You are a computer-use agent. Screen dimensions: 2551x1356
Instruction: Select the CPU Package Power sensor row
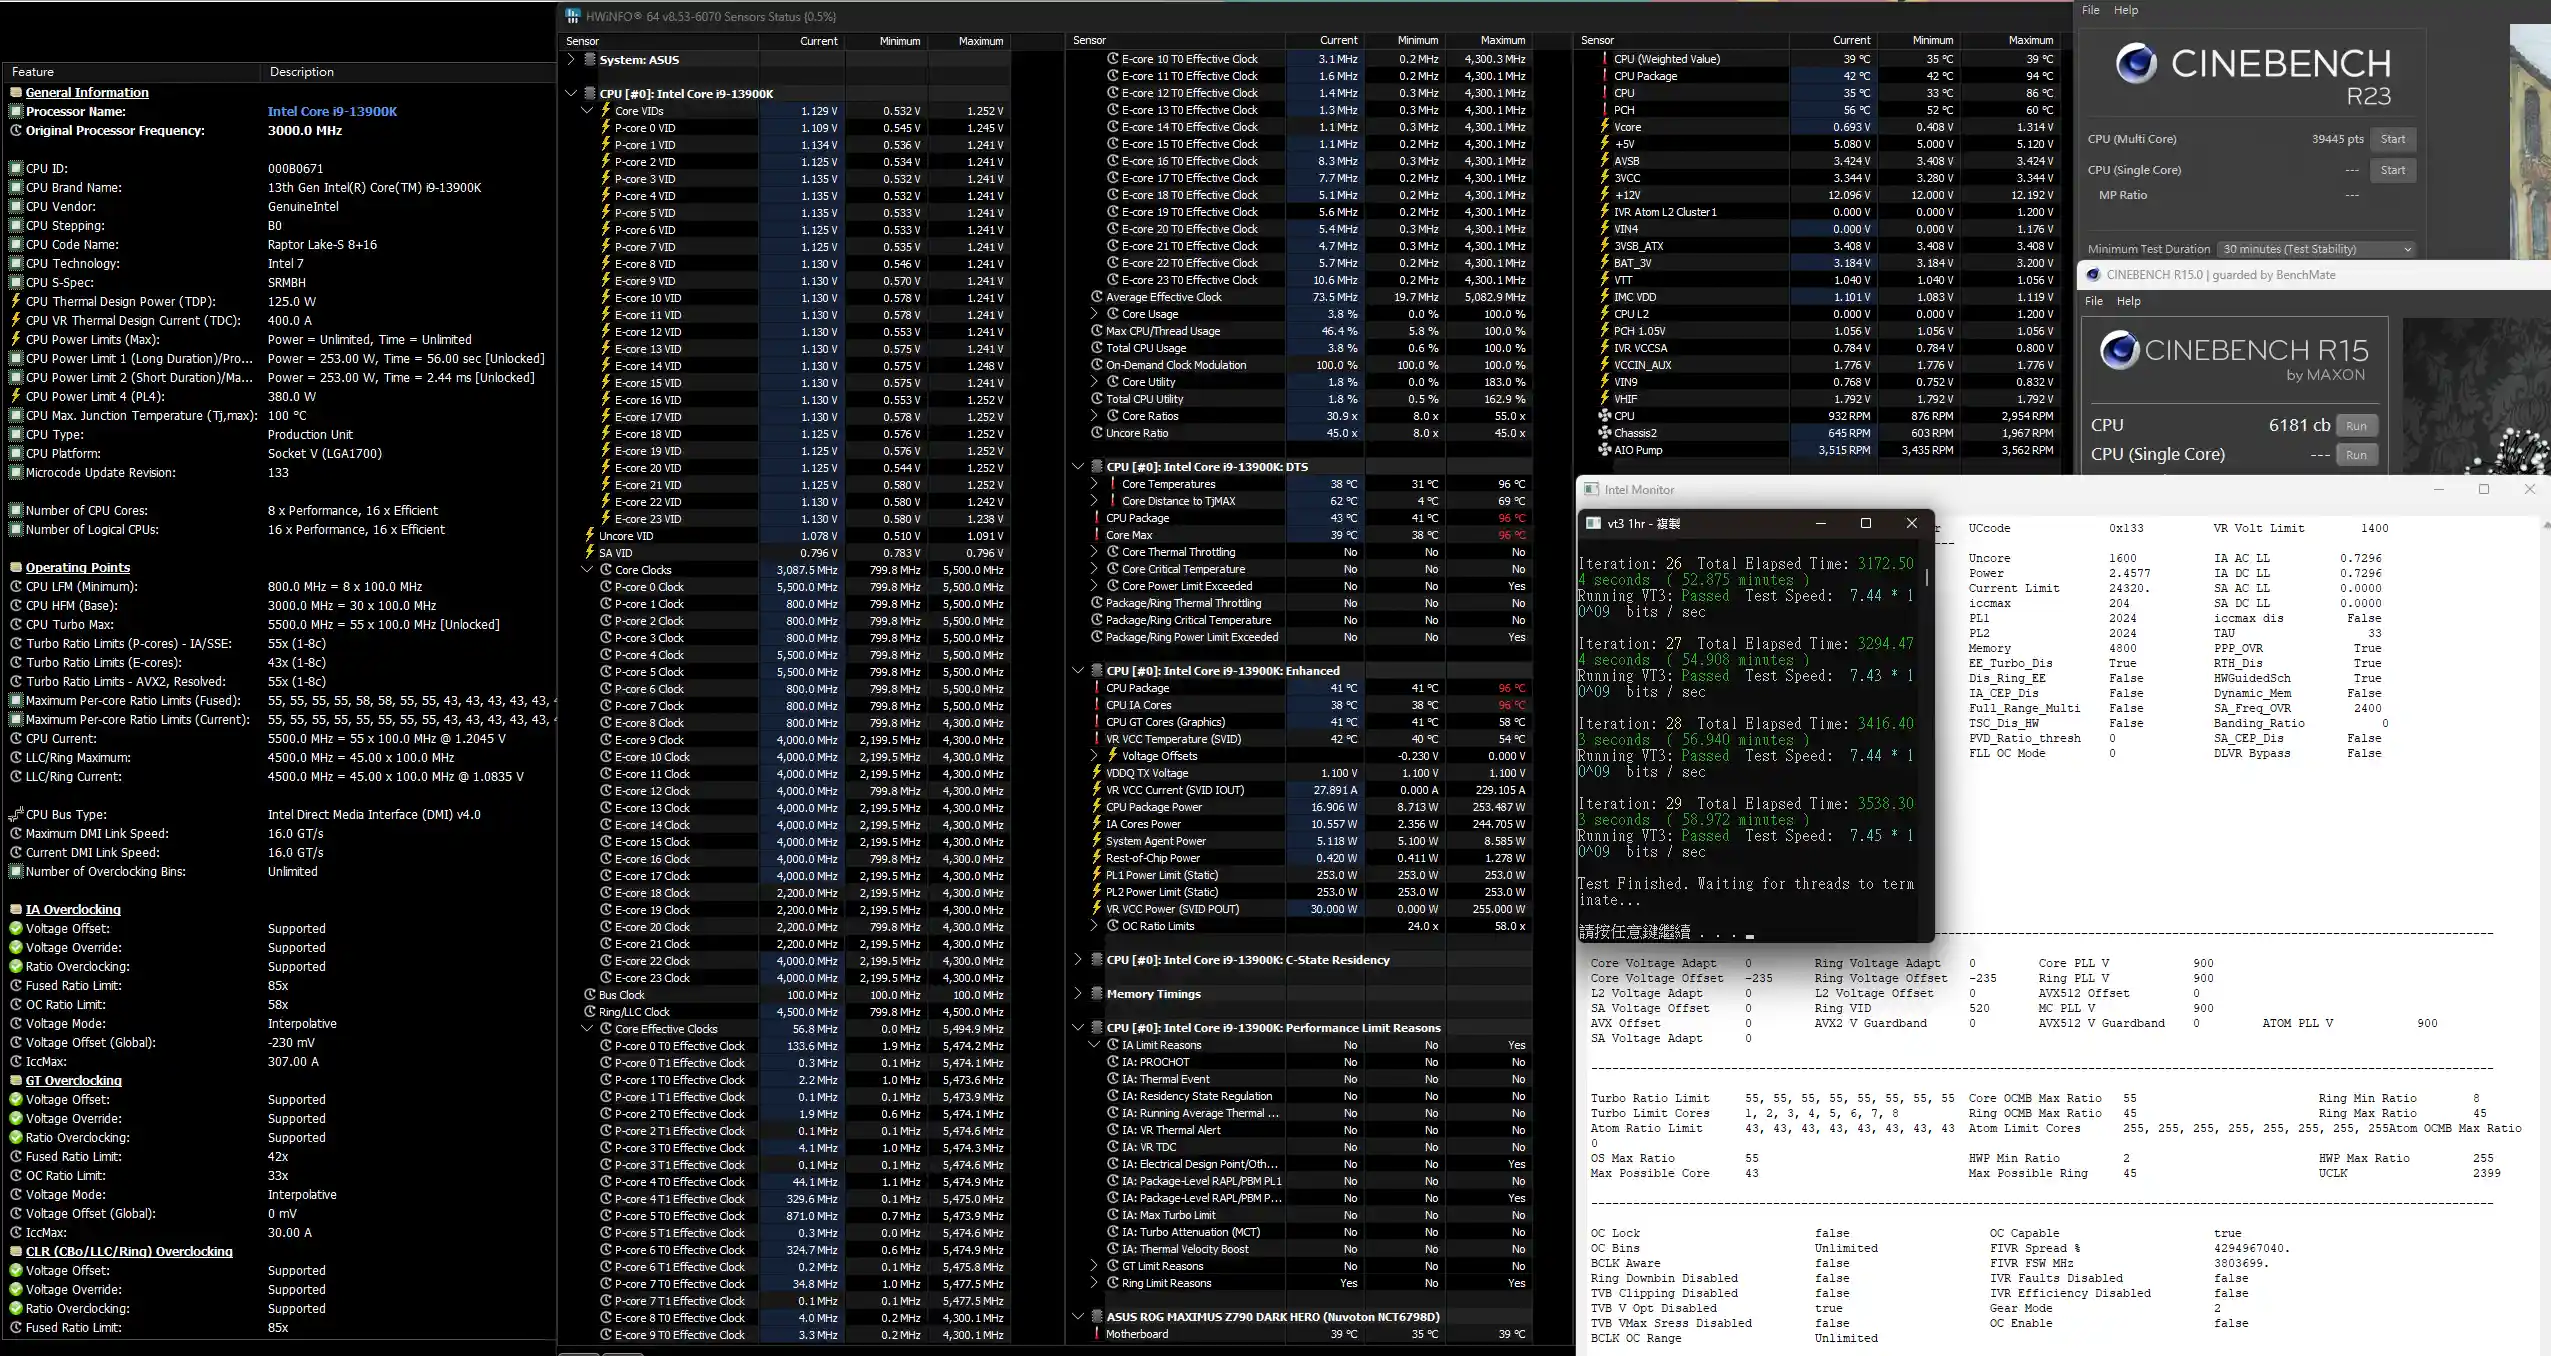pos(1309,807)
